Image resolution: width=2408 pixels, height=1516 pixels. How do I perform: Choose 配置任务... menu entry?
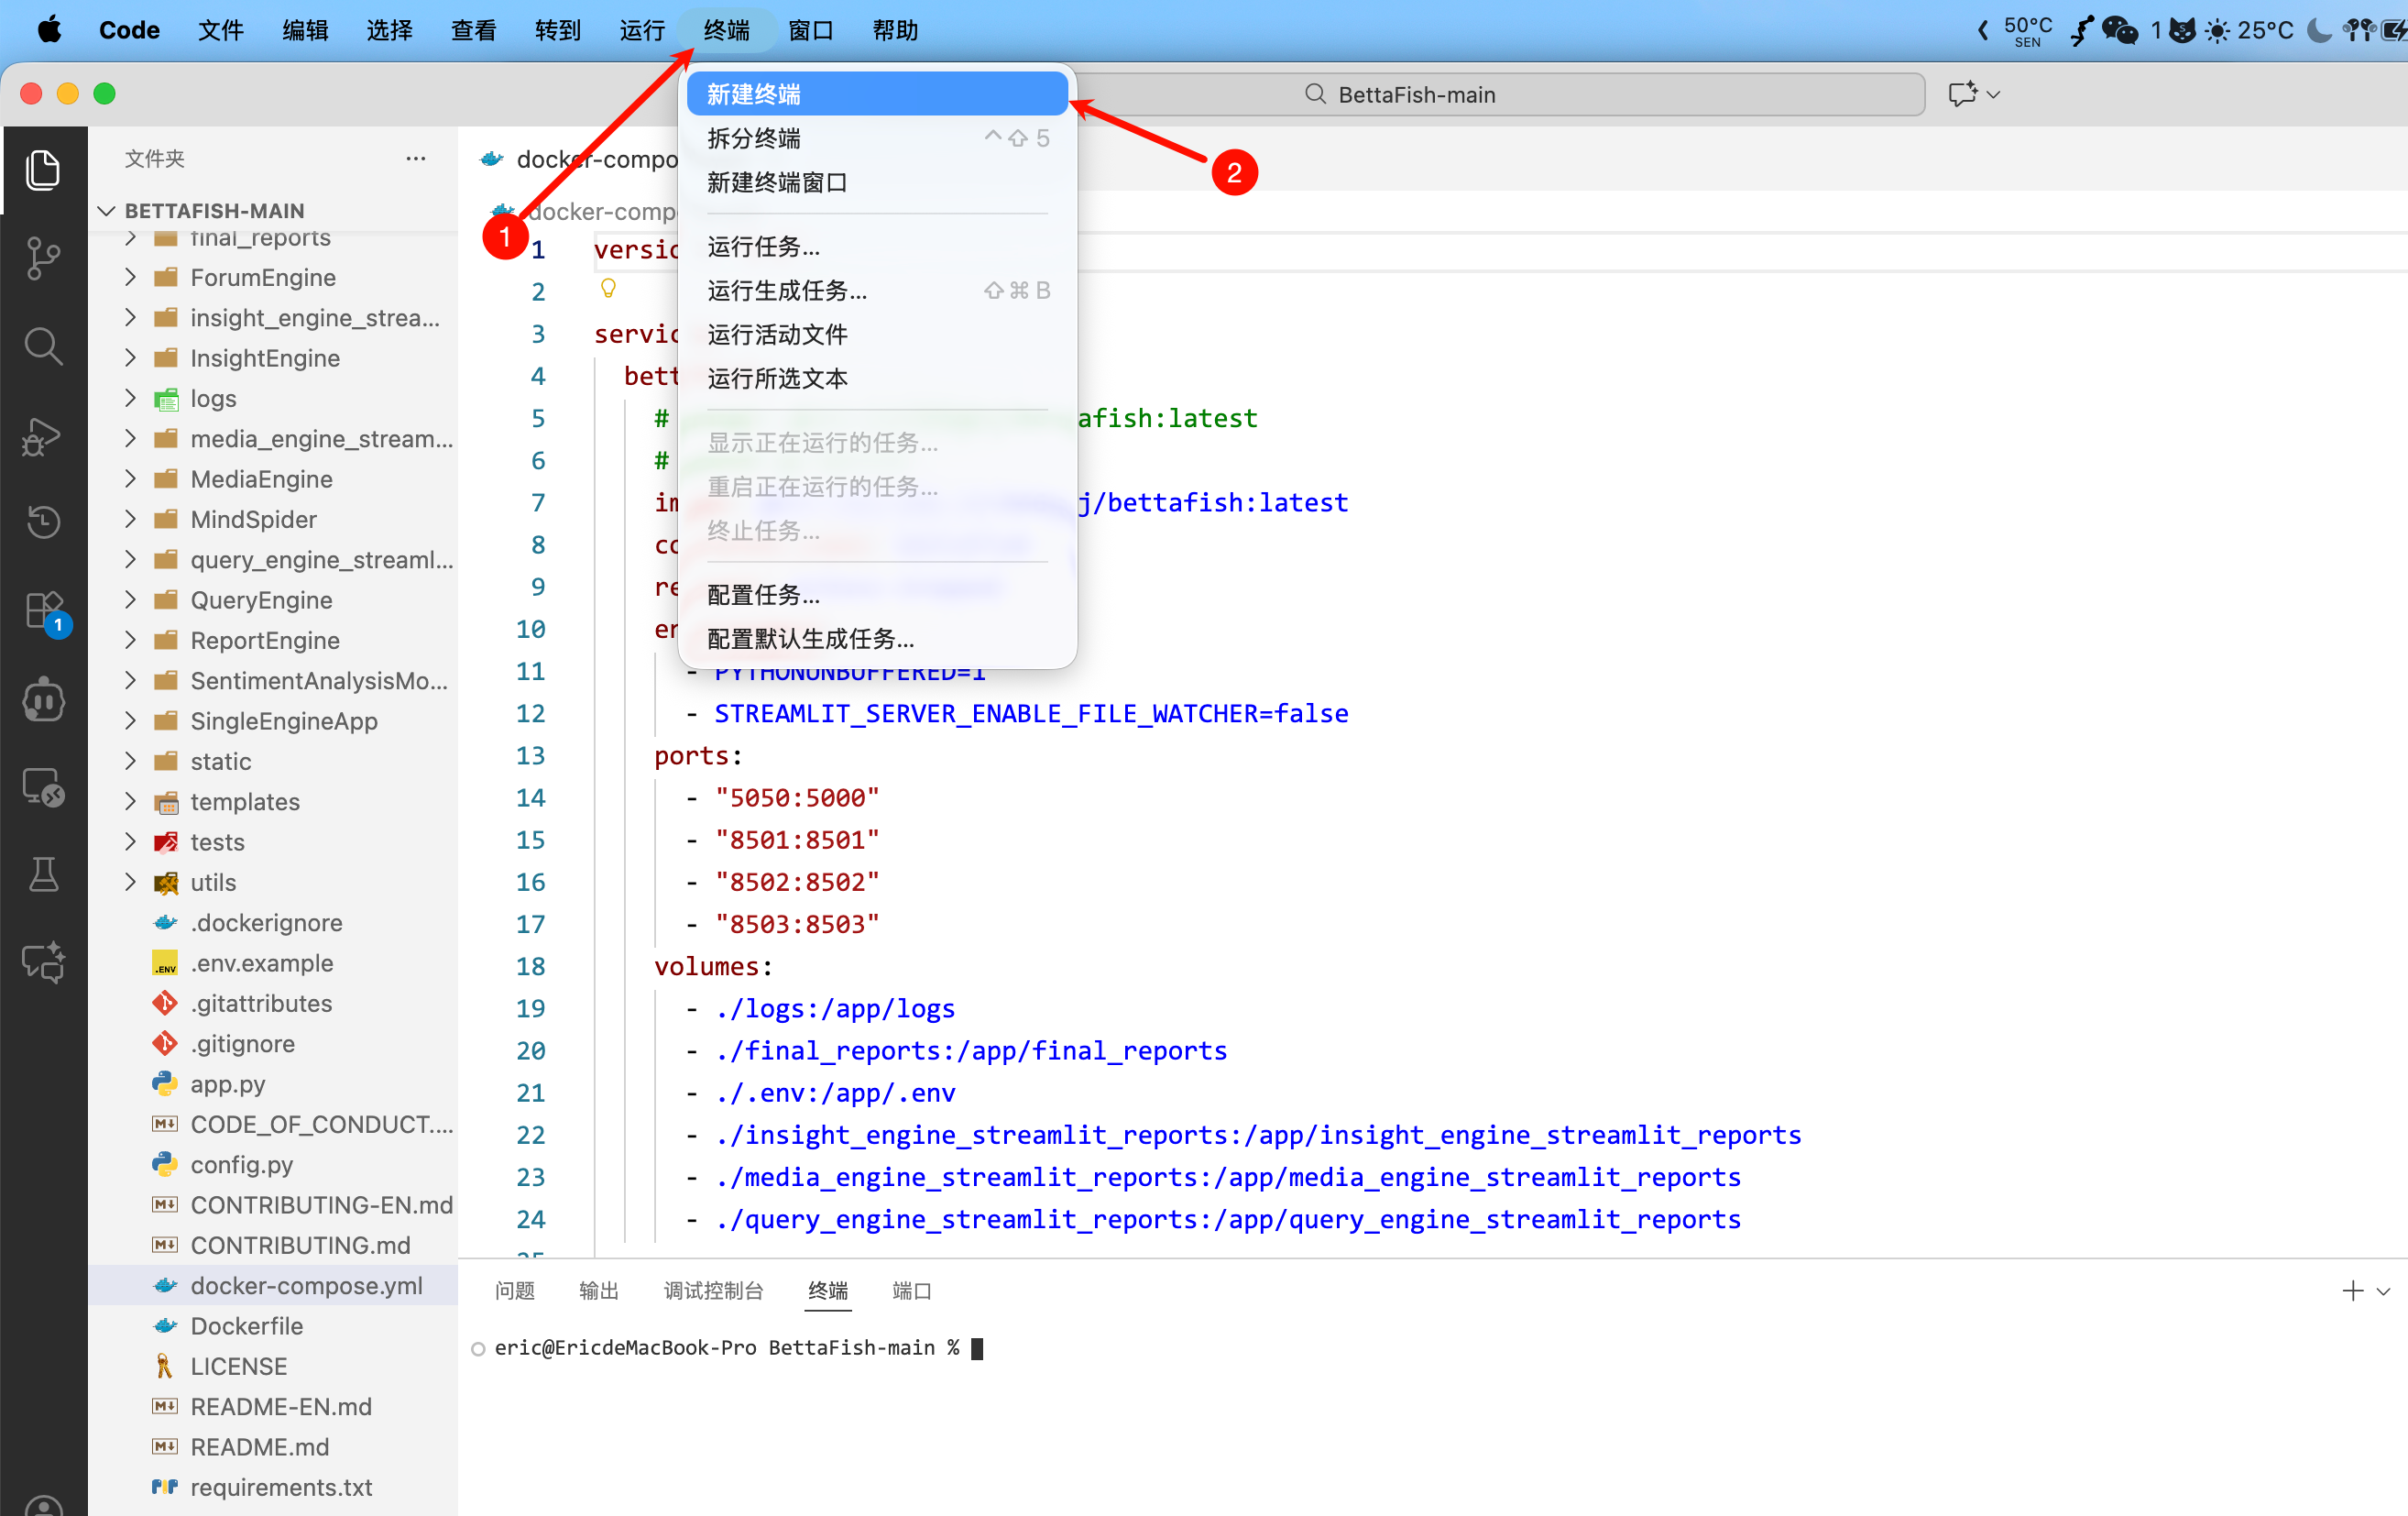pos(763,595)
